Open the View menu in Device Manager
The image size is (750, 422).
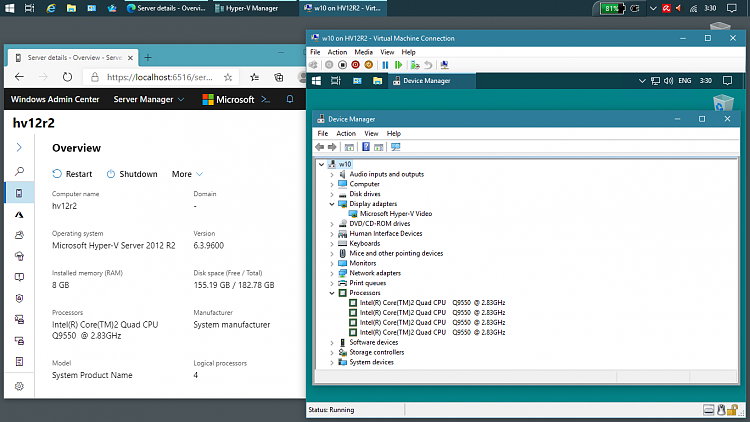pos(371,133)
